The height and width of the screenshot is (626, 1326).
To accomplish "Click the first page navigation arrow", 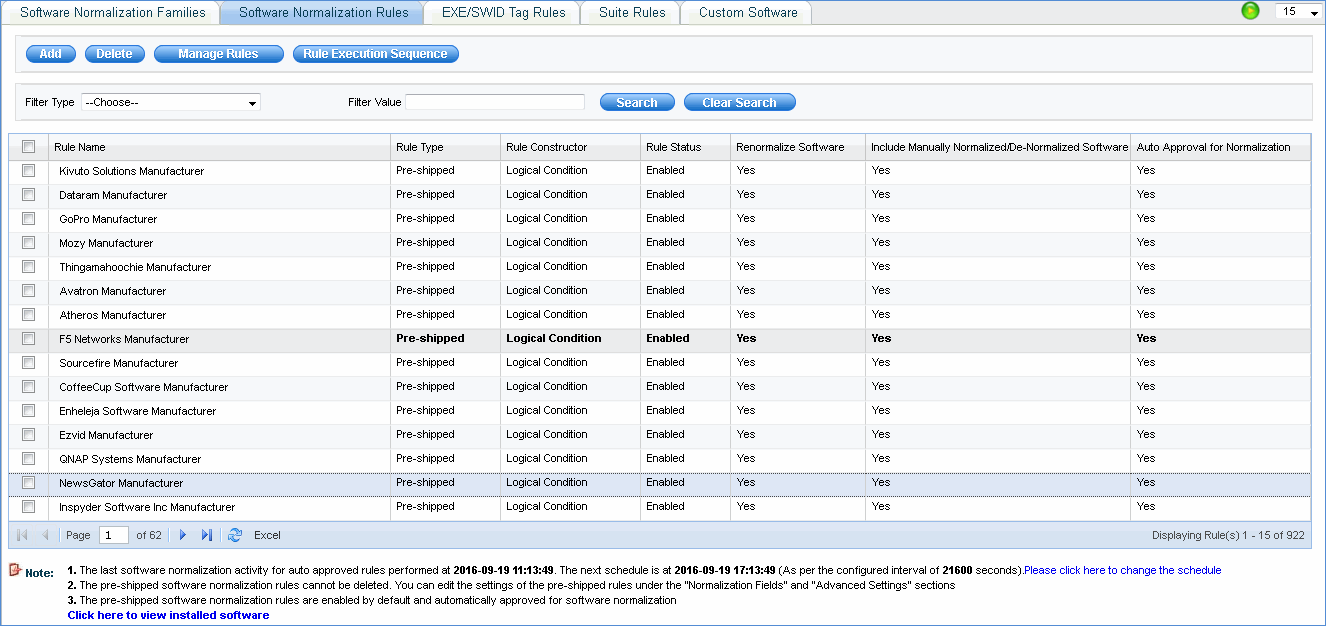I will pos(21,535).
